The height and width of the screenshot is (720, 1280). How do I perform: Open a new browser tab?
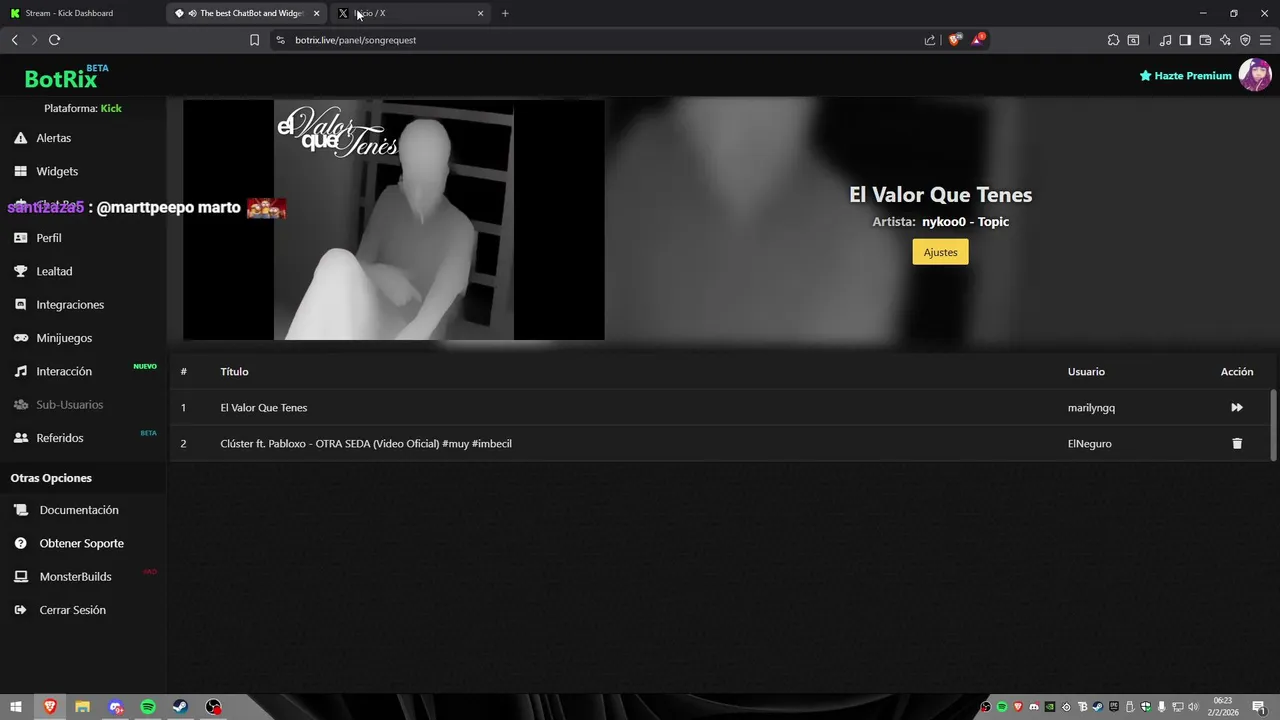505,13
